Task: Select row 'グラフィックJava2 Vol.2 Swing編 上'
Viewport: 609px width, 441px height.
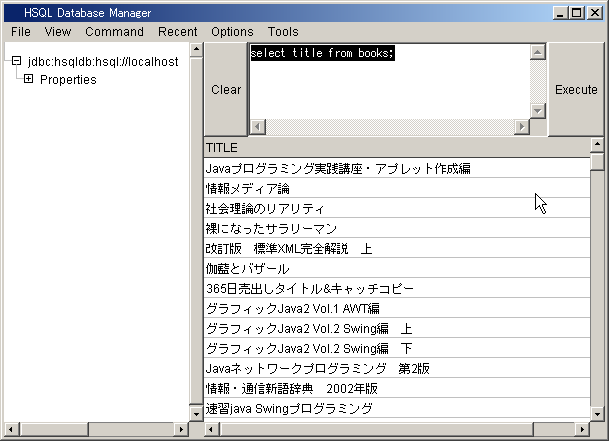Action: click(397, 328)
